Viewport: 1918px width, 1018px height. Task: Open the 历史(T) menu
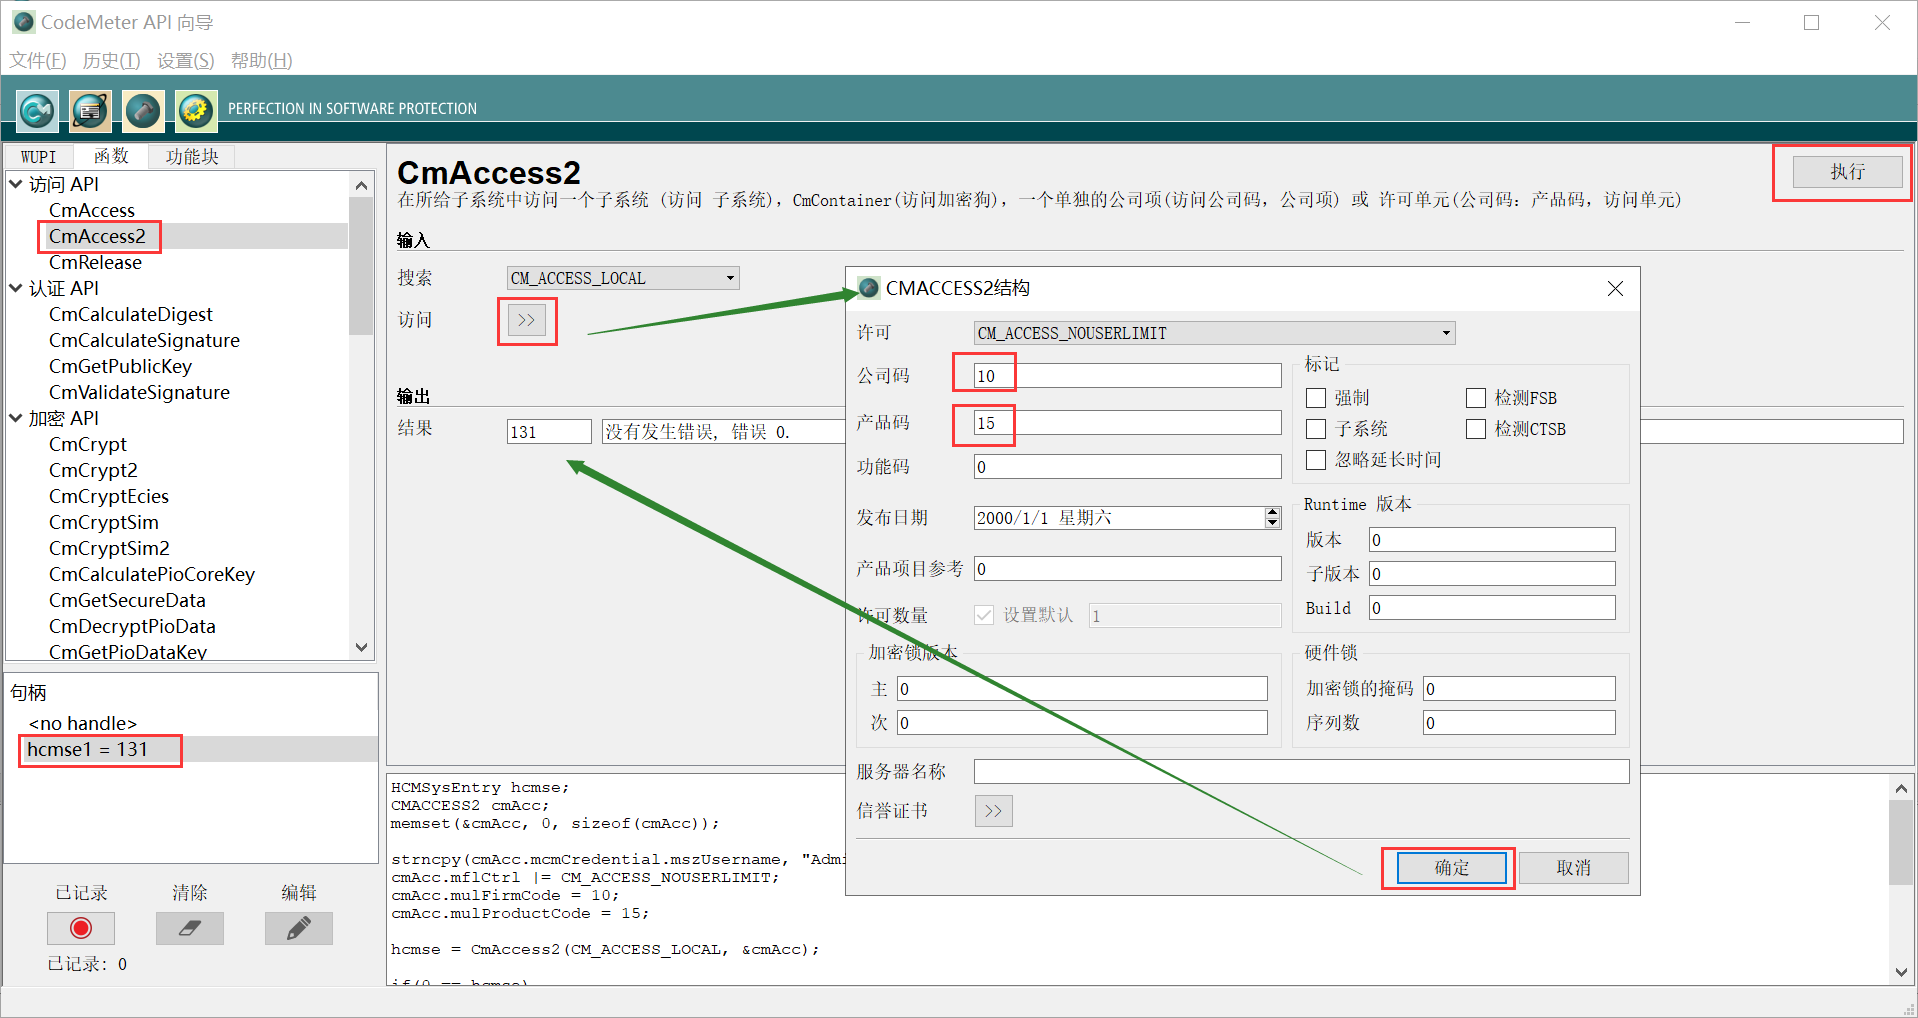(111, 61)
